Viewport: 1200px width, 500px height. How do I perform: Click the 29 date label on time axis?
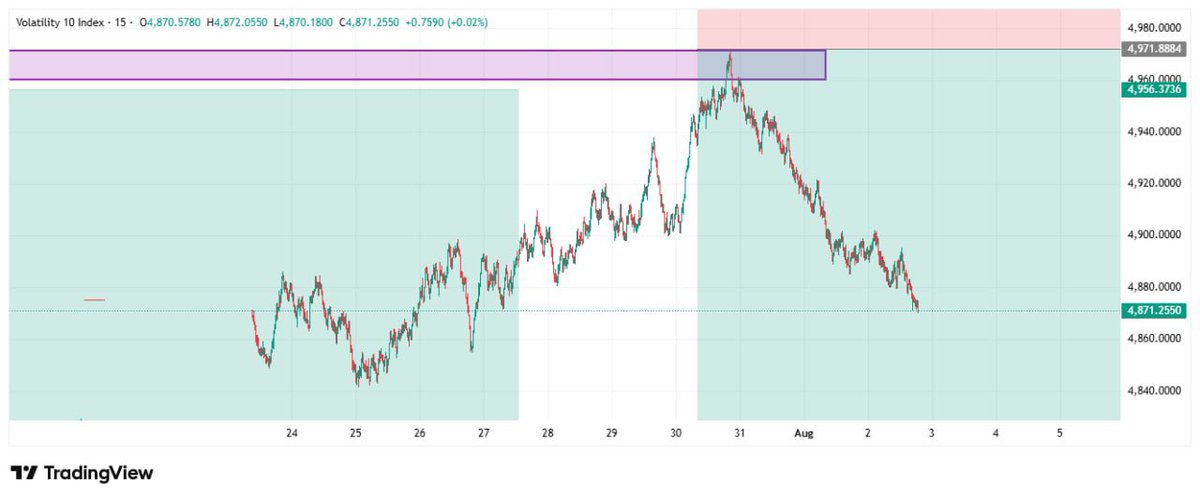tap(612, 433)
